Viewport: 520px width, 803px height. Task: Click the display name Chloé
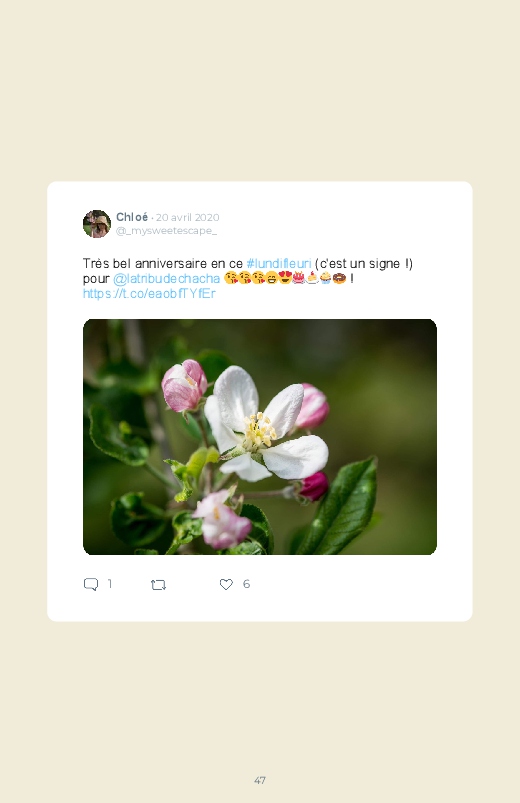click(x=132, y=217)
